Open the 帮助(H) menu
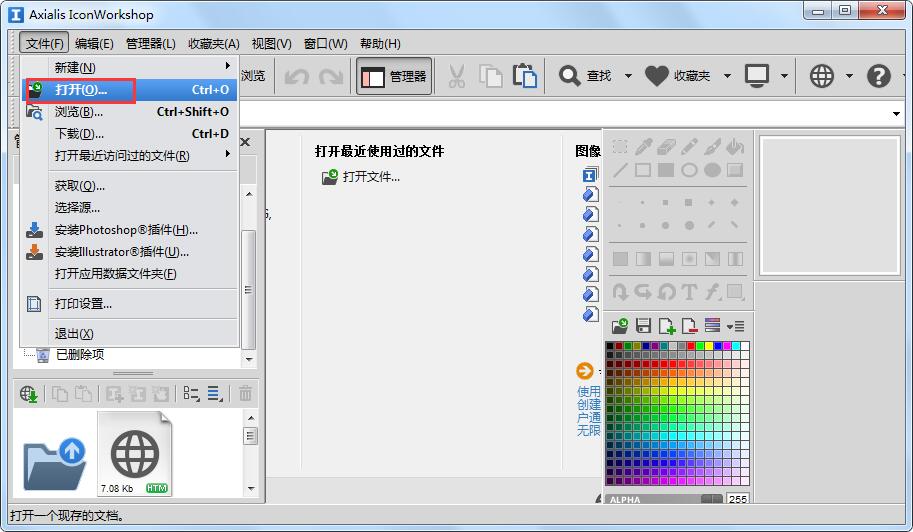Screen dimensions: 913x532 coord(380,44)
